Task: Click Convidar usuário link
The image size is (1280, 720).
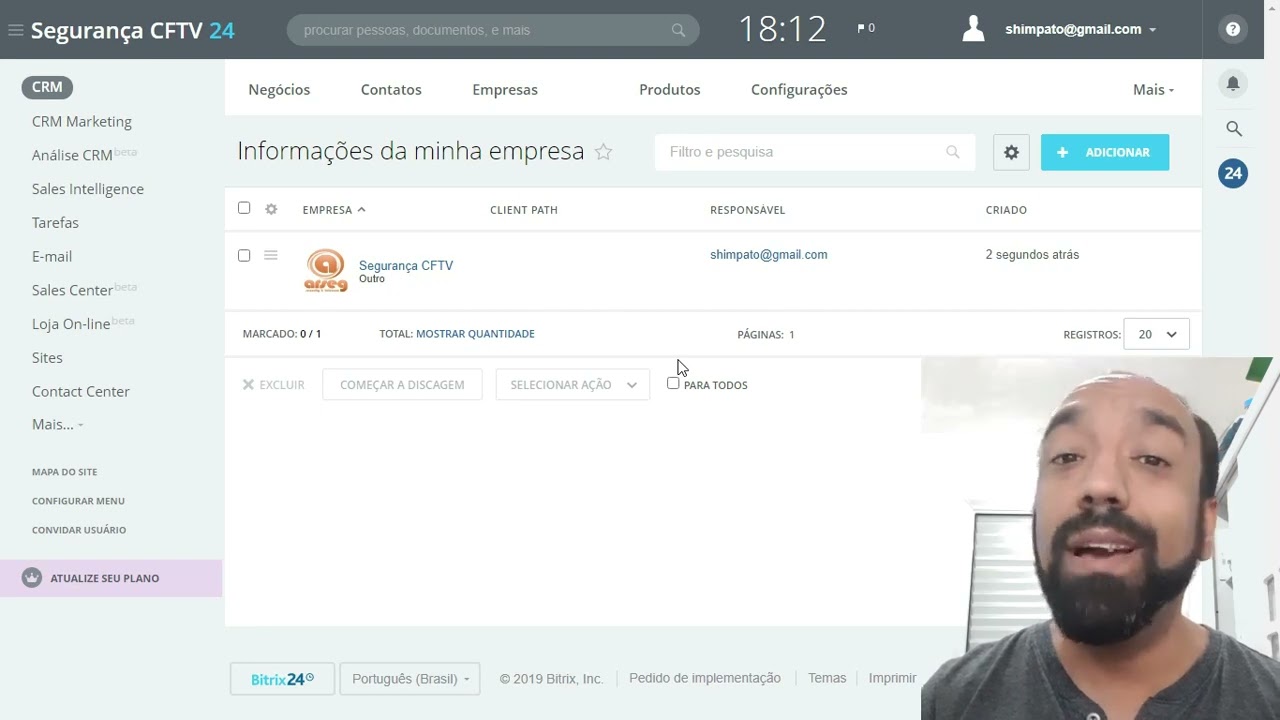Action: click(79, 530)
